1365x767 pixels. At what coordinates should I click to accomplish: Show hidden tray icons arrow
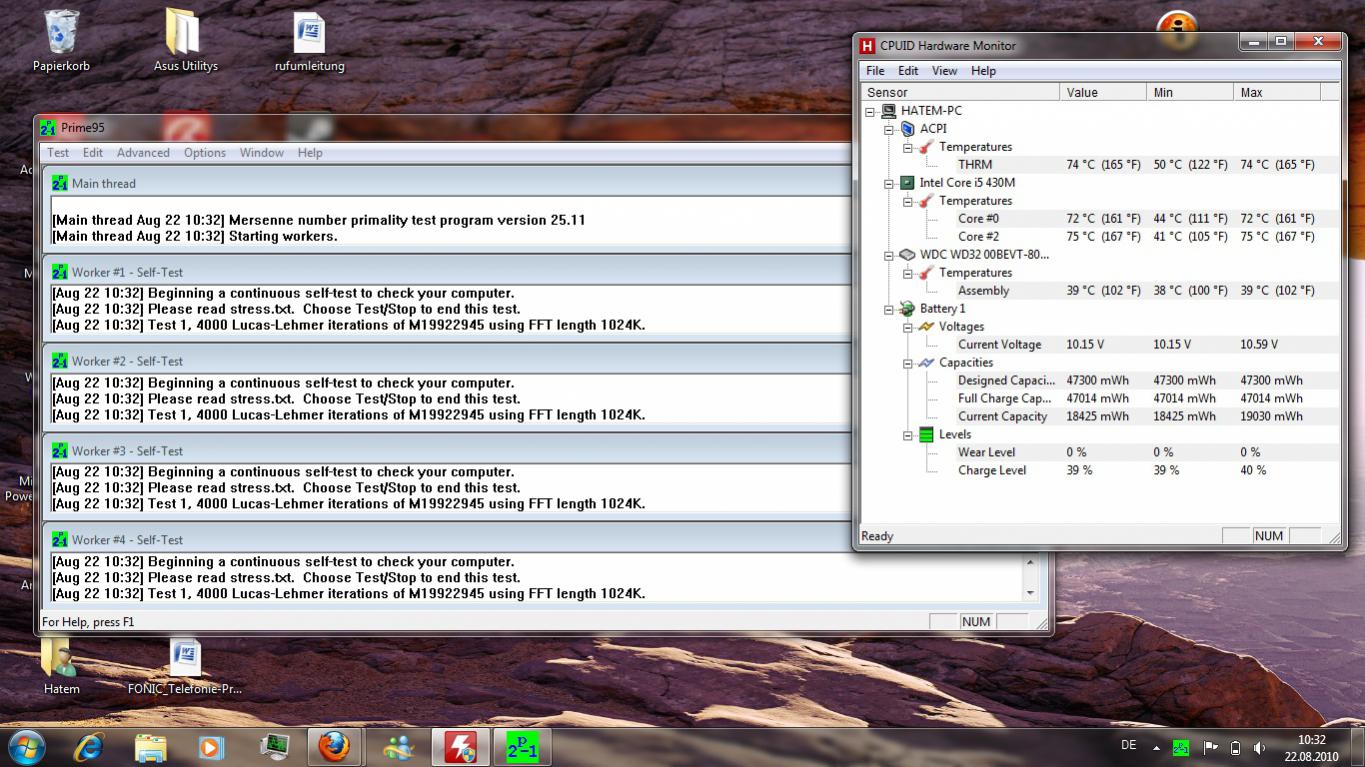coord(1157,747)
